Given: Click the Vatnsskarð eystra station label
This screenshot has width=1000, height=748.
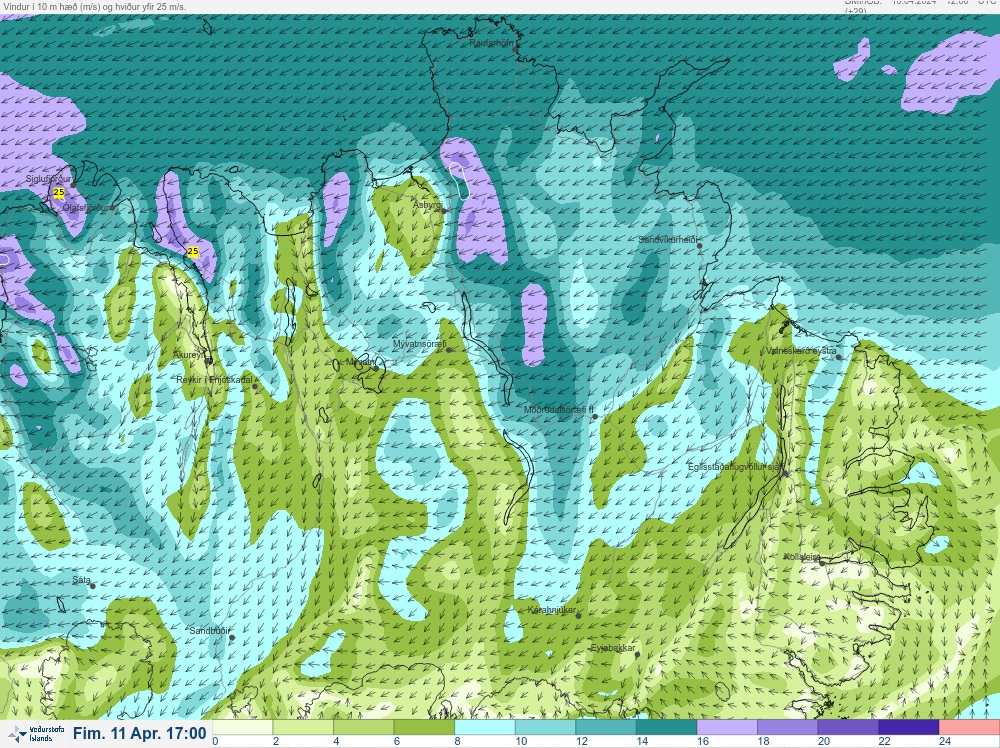Looking at the screenshot, I should click(800, 351).
